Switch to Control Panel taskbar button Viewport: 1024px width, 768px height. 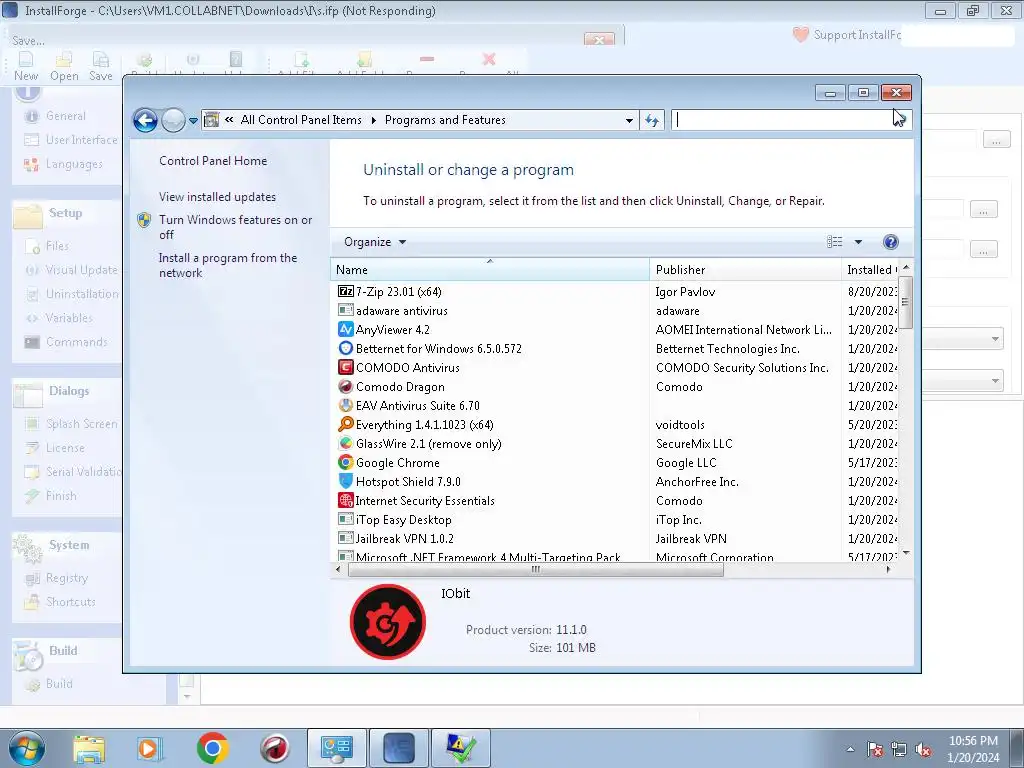pyautogui.click(x=336, y=748)
